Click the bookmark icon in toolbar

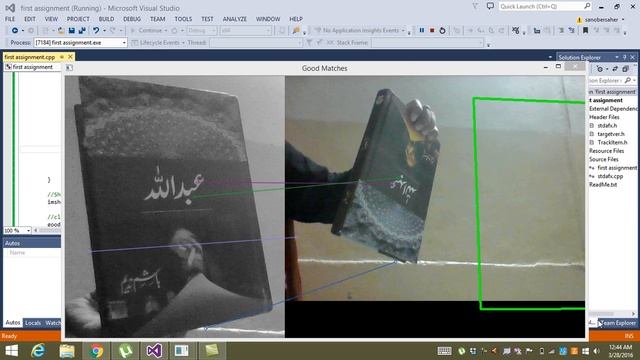coord(585,30)
